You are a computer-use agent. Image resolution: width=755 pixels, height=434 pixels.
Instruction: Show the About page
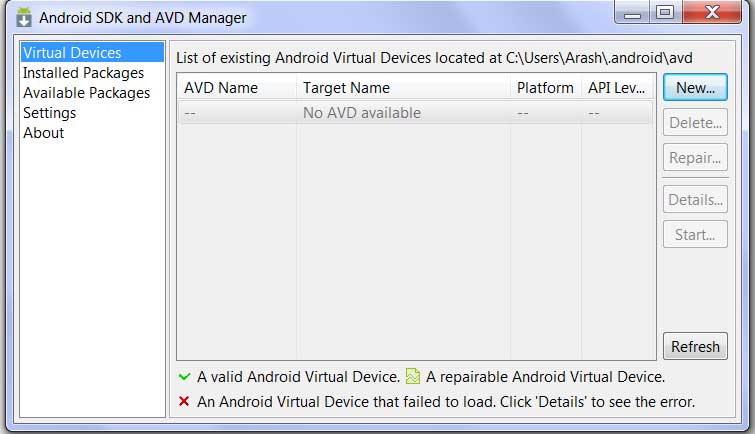pyautogui.click(x=43, y=132)
